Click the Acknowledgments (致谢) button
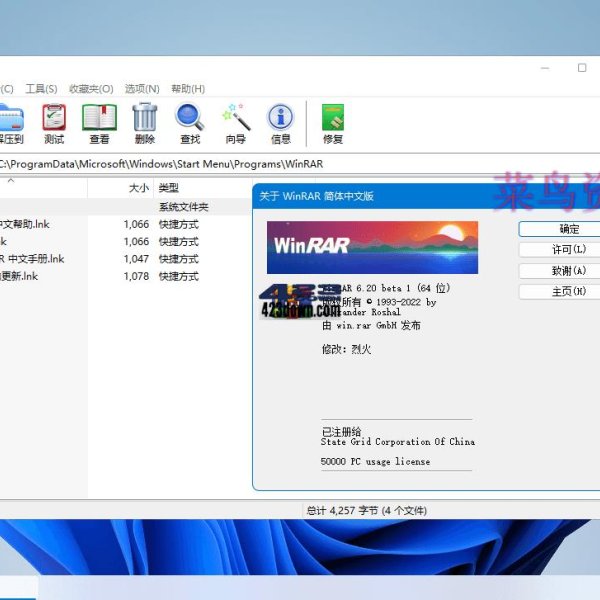The height and width of the screenshot is (600, 600). click(559, 271)
